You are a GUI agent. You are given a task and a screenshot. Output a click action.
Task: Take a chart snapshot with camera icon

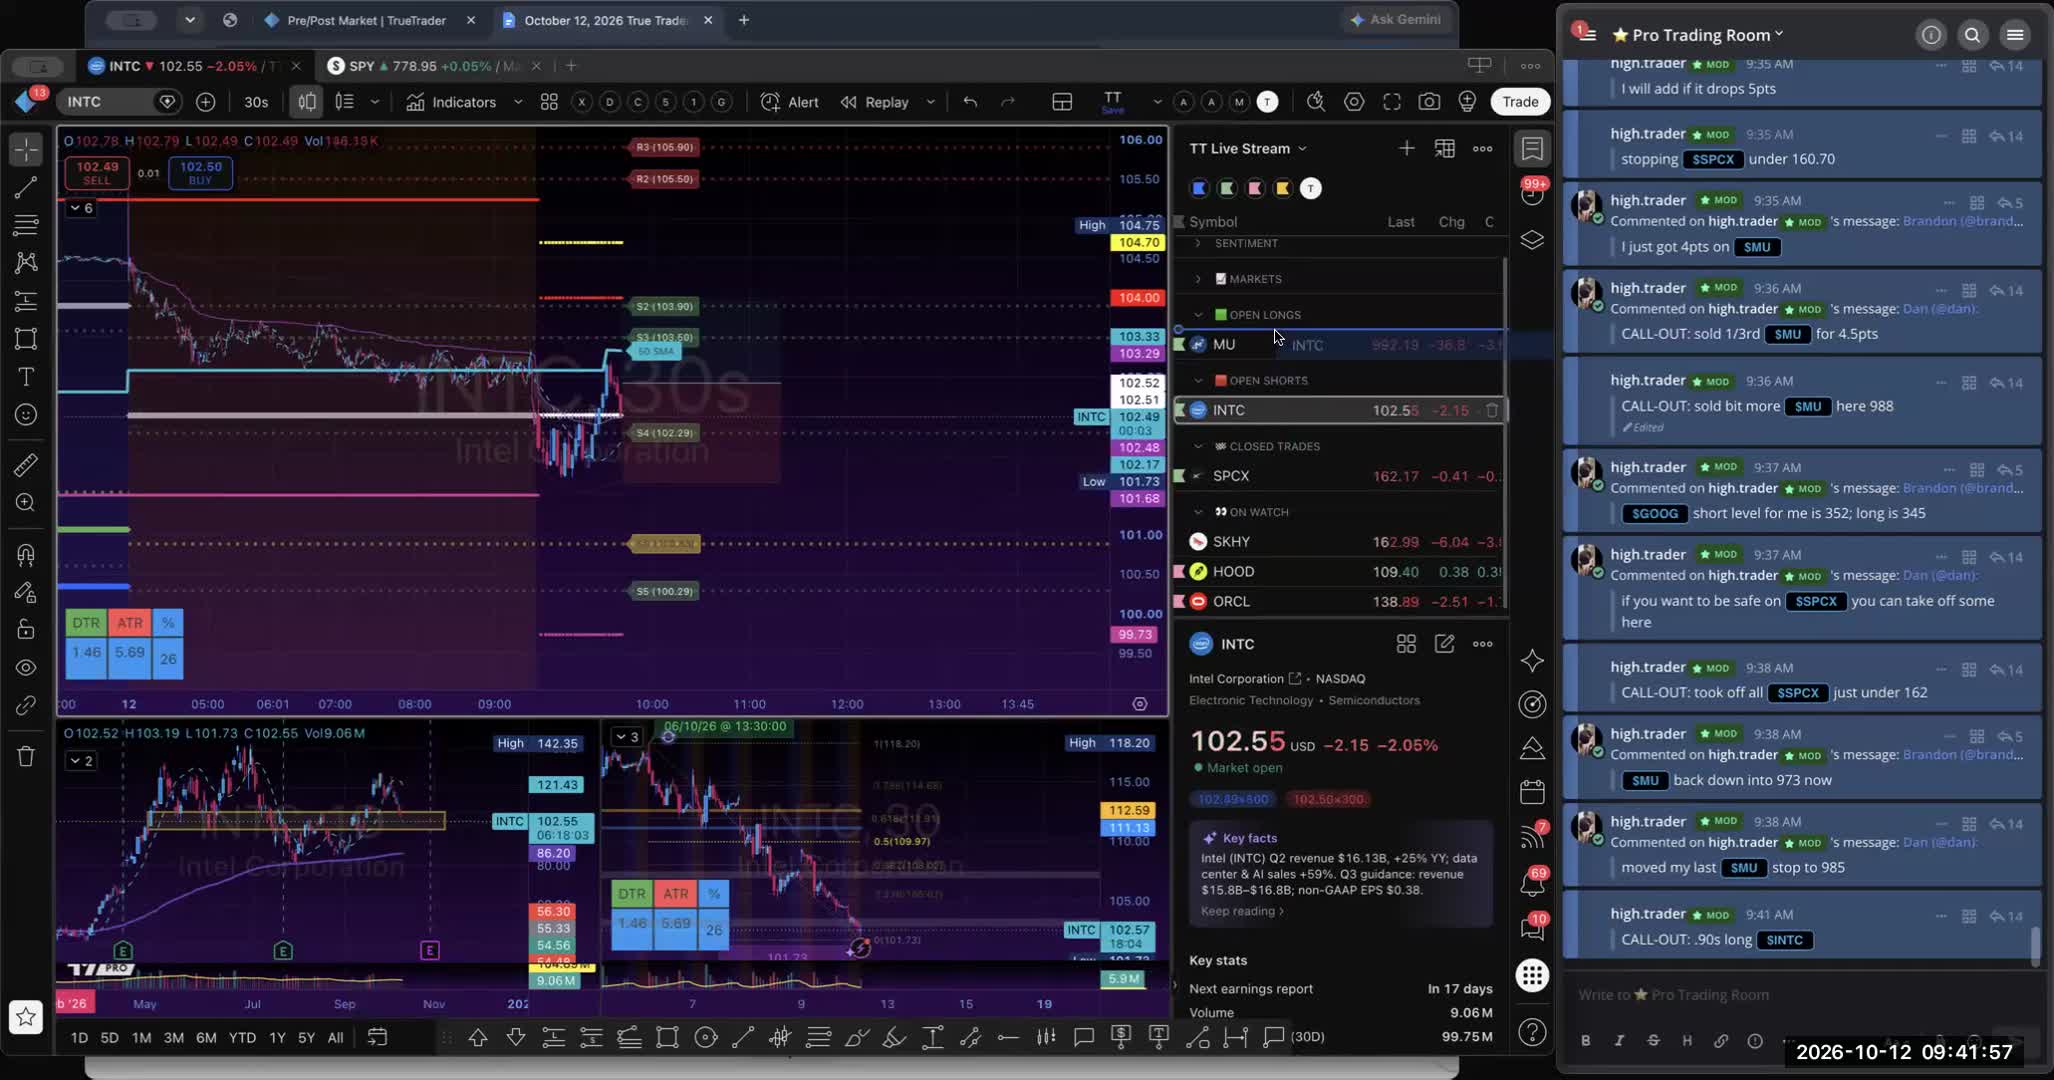(1429, 102)
